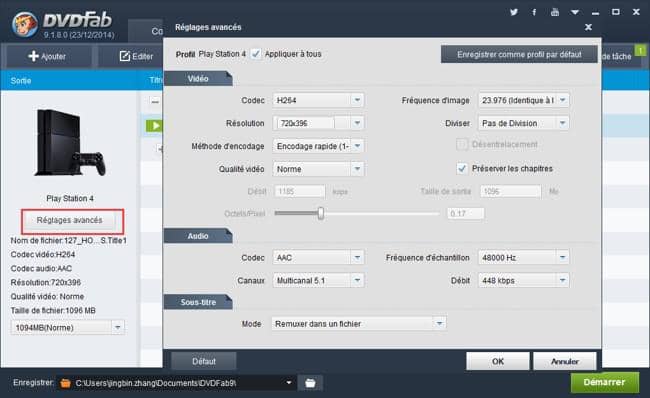
Task: Click the Annuler button
Action: [565, 361]
